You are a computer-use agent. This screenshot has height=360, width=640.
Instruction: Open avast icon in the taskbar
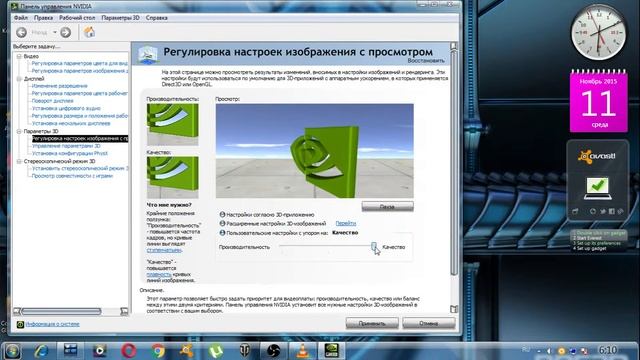click(x=187, y=351)
